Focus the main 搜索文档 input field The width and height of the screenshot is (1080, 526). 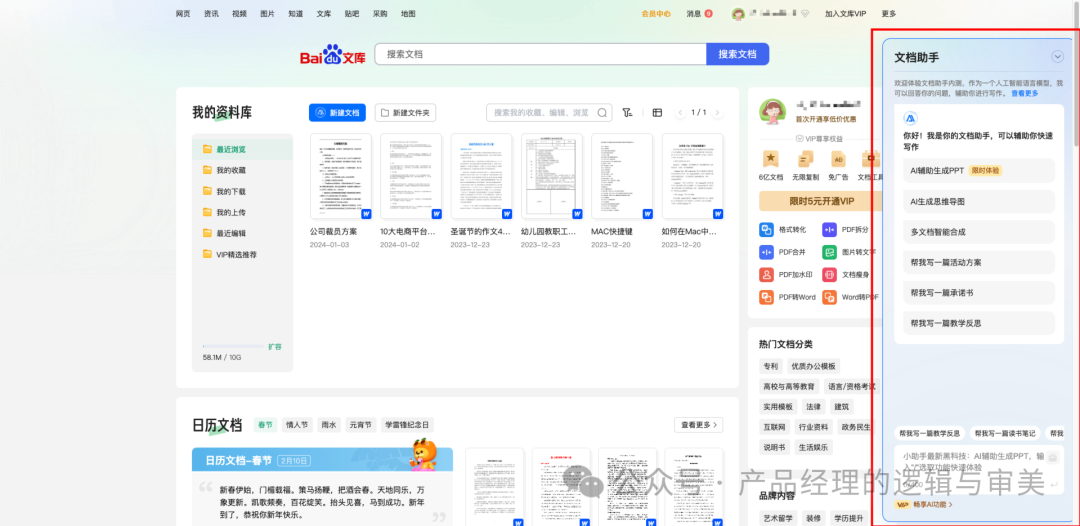coord(541,54)
